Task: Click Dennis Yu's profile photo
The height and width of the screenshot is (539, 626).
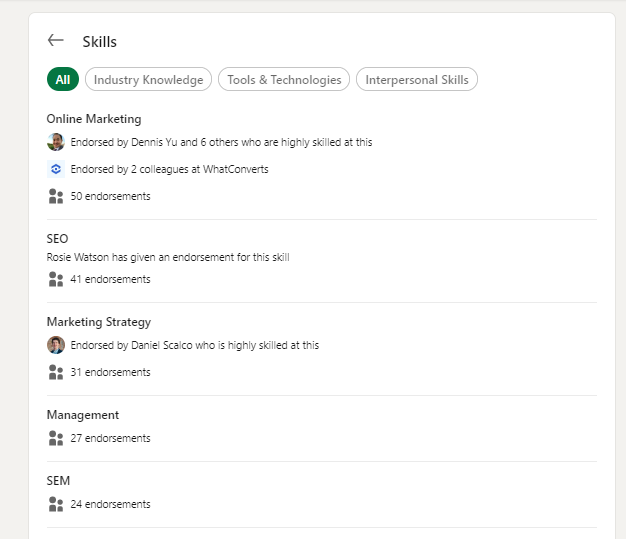Action: (x=56, y=142)
